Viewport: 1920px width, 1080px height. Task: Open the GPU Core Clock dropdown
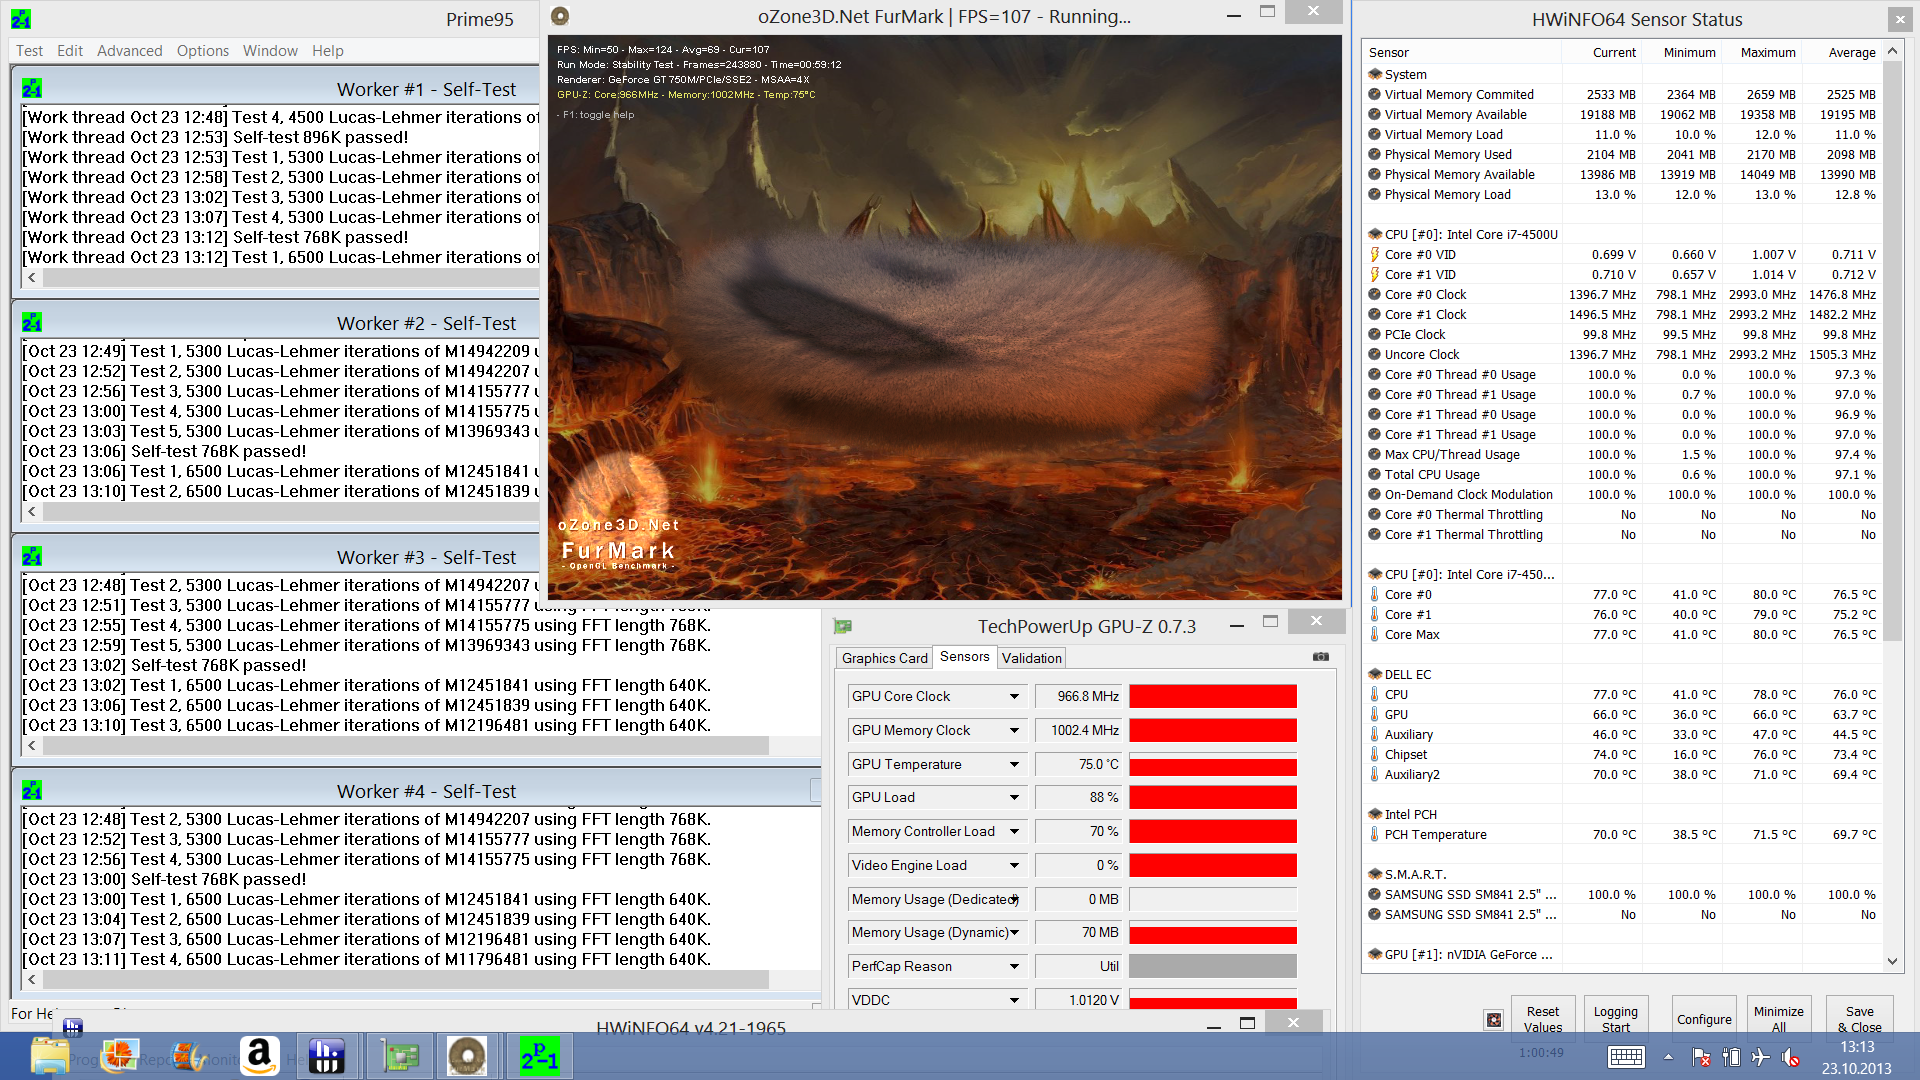1014,697
